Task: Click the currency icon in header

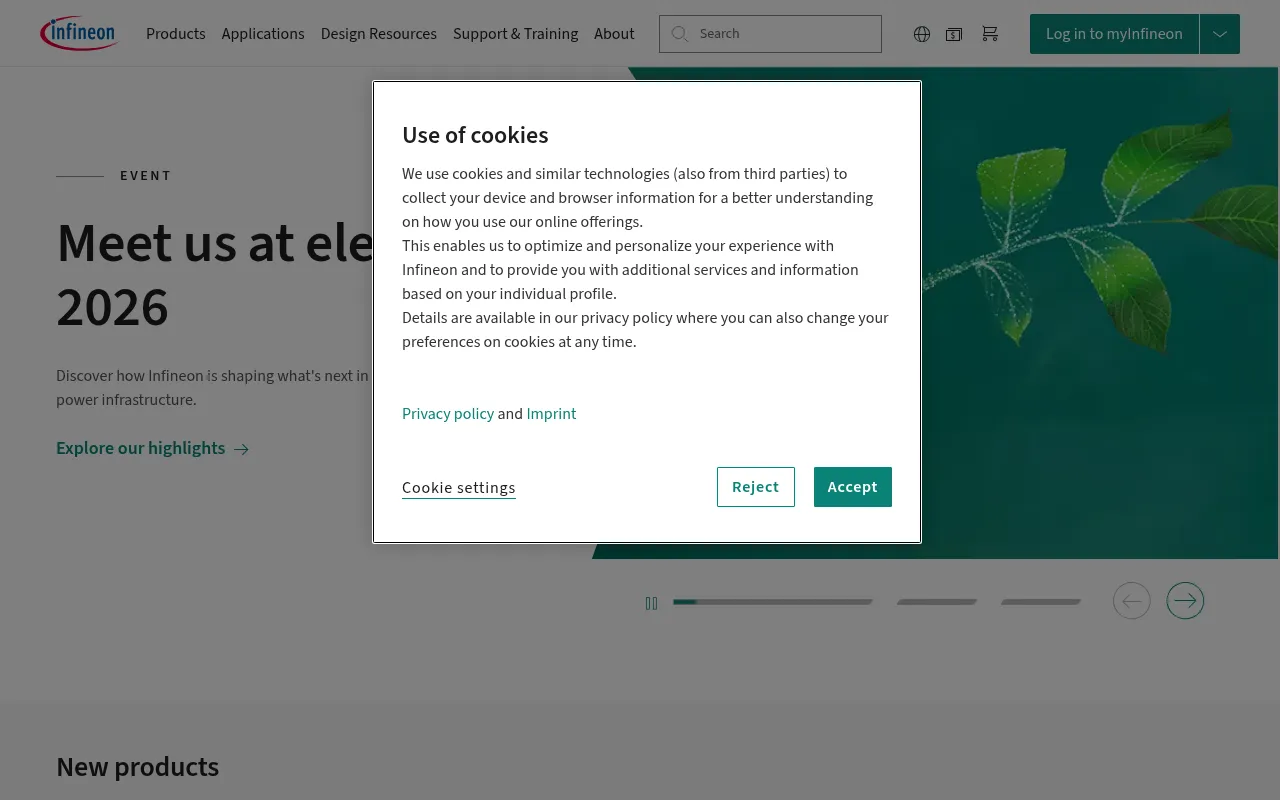Action: 954,34
